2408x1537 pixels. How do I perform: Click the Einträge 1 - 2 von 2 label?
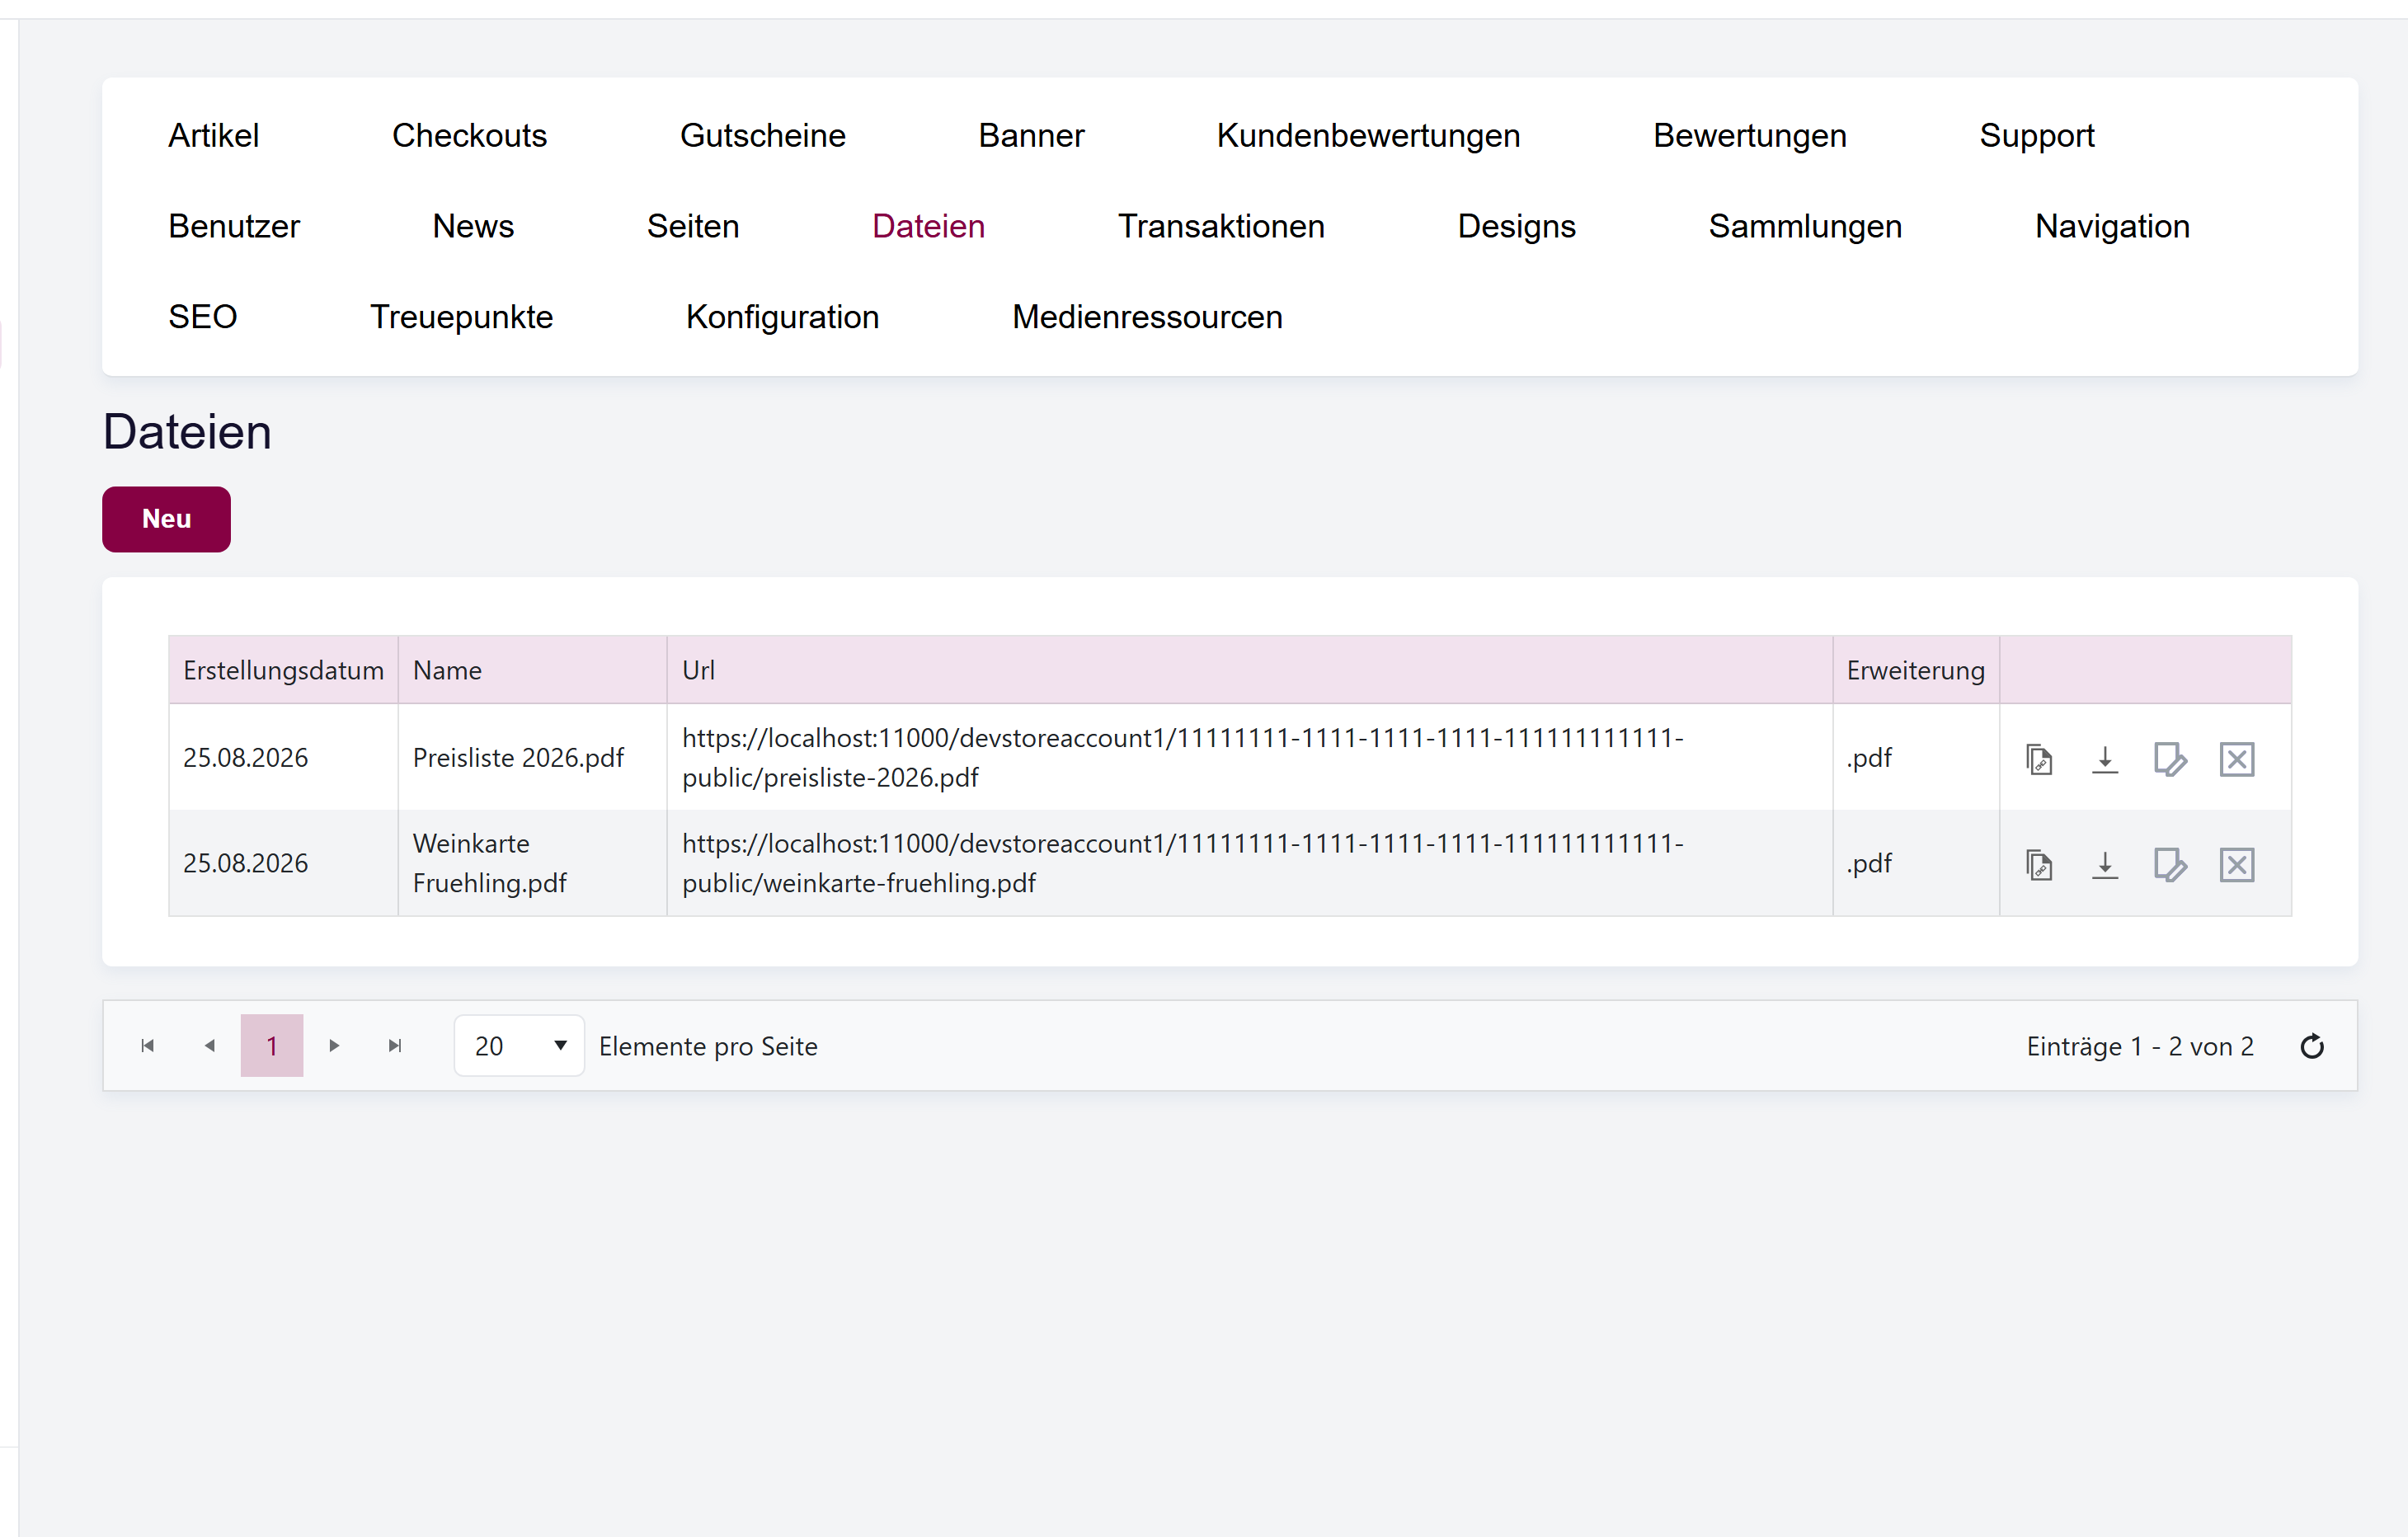[x=2140, y=1046]
